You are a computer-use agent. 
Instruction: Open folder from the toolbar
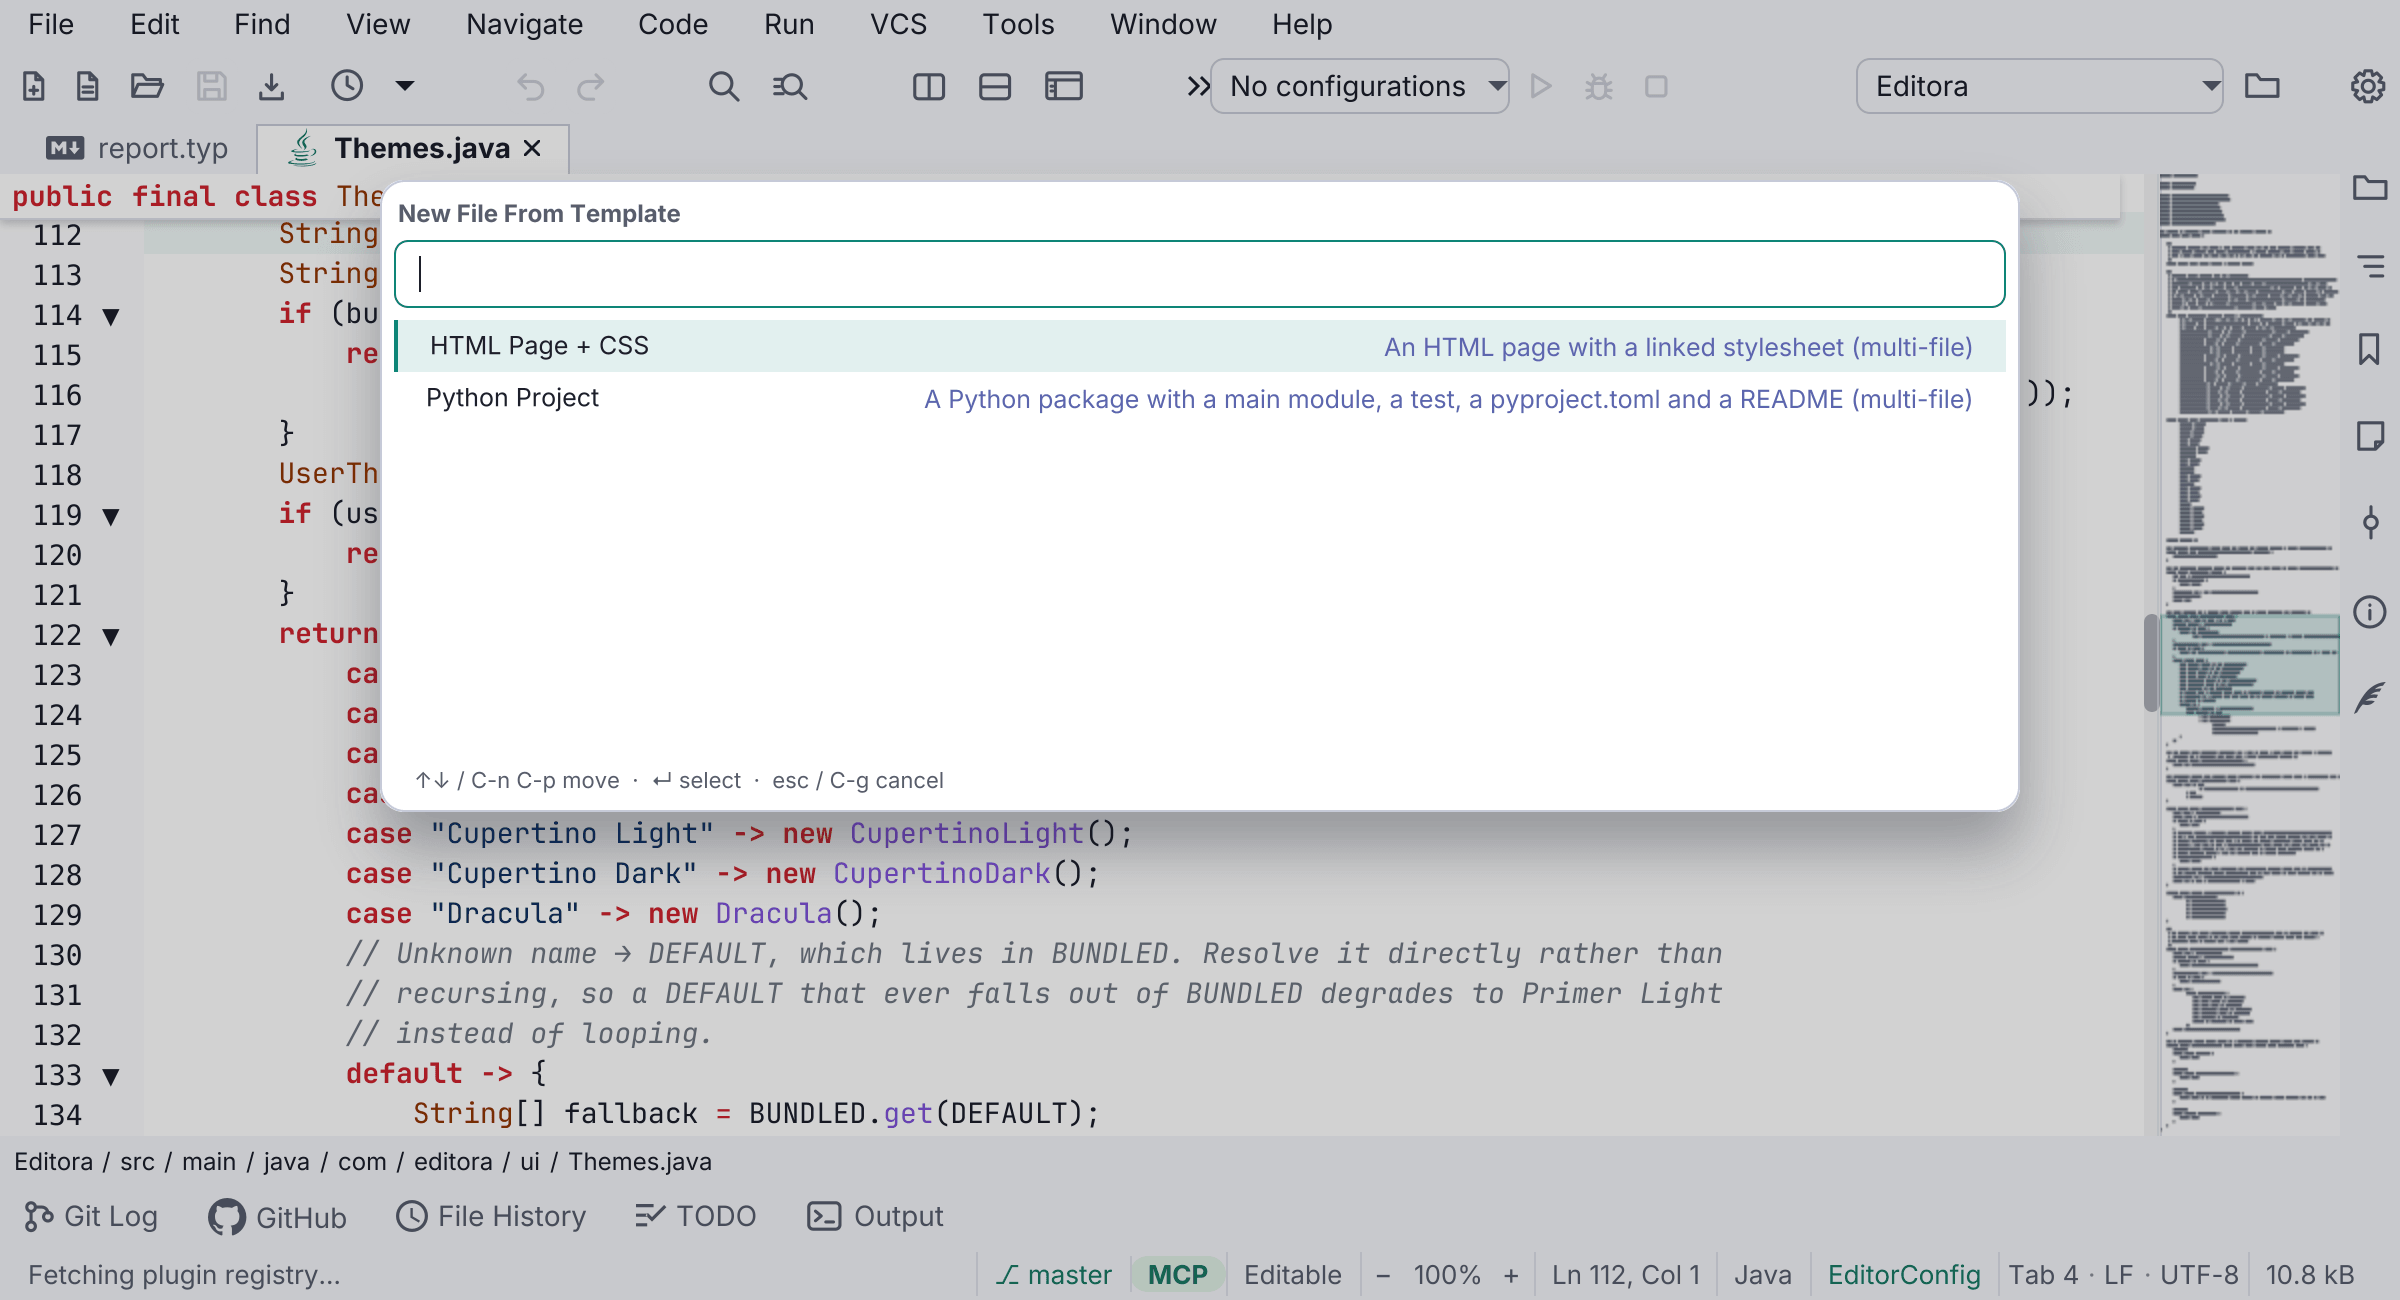tap(147, 87)
